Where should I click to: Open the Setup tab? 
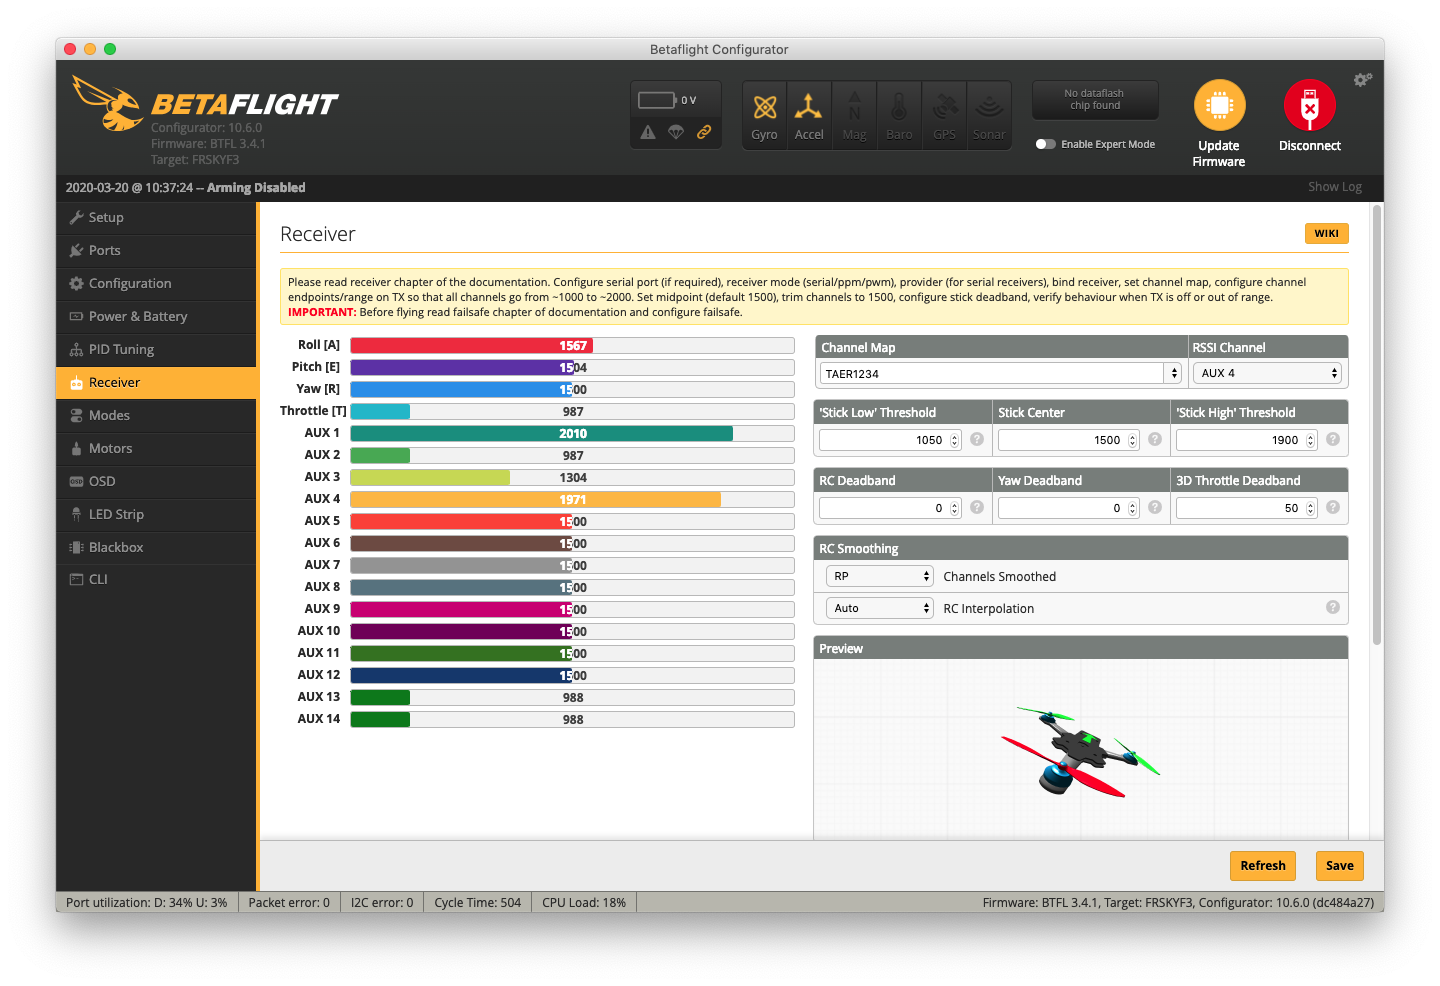point(156,217)
